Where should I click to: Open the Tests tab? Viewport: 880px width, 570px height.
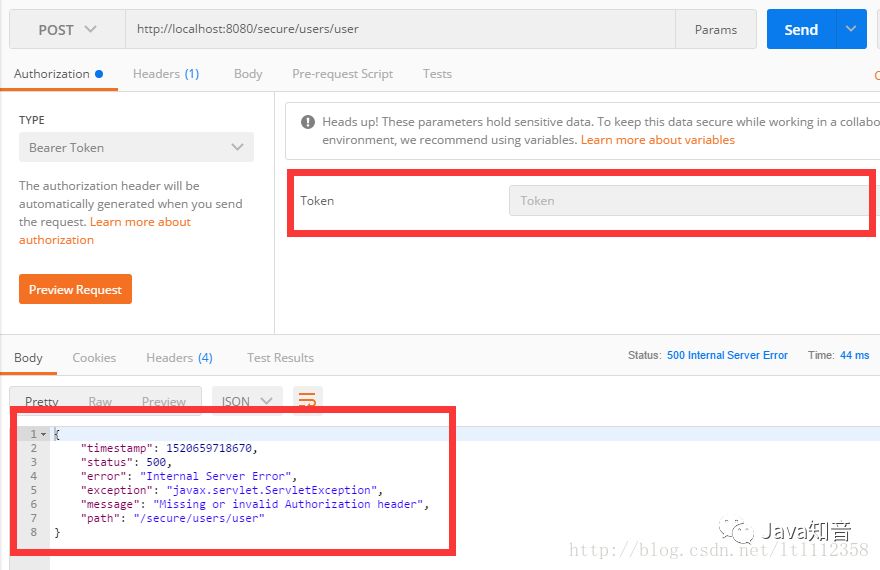point(437,74)
